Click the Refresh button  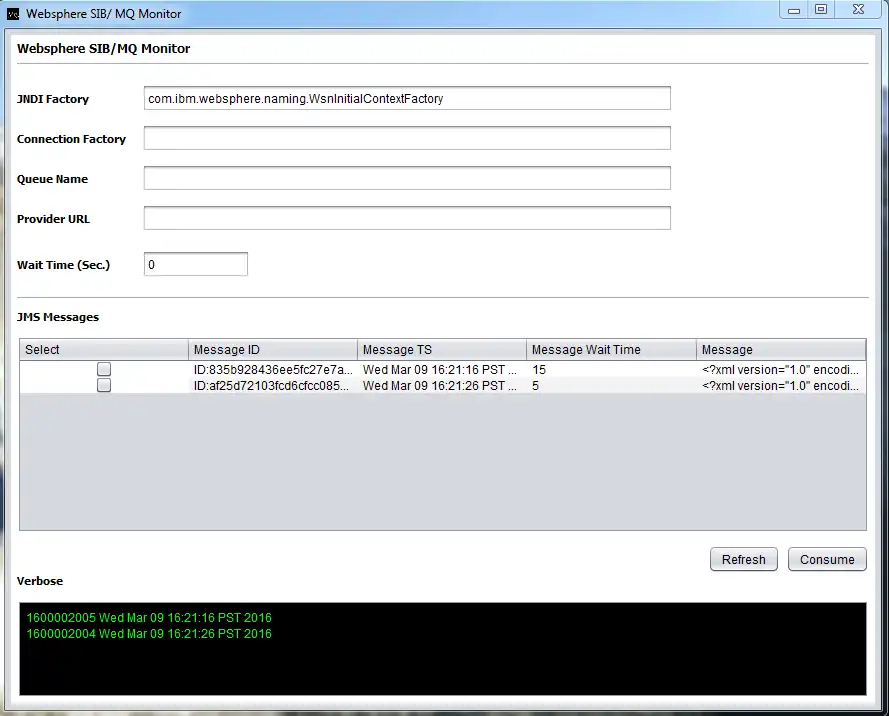[743, 560]
